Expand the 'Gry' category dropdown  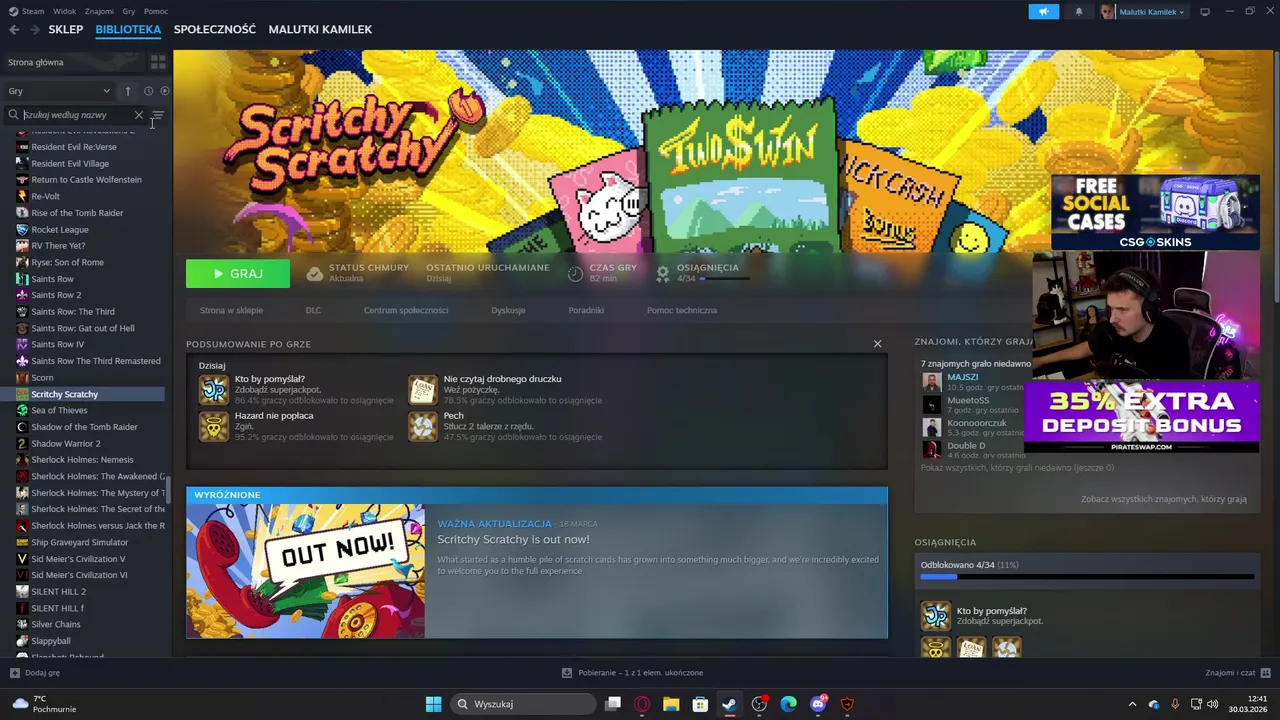[59, 91]
